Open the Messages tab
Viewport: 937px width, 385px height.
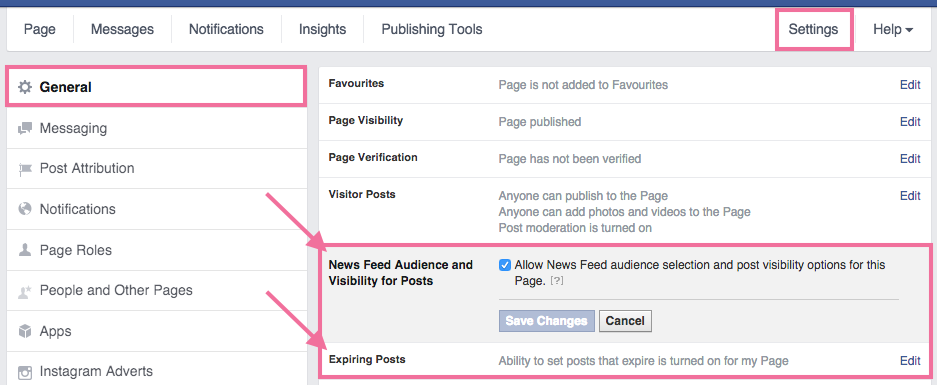click(122, 29)
